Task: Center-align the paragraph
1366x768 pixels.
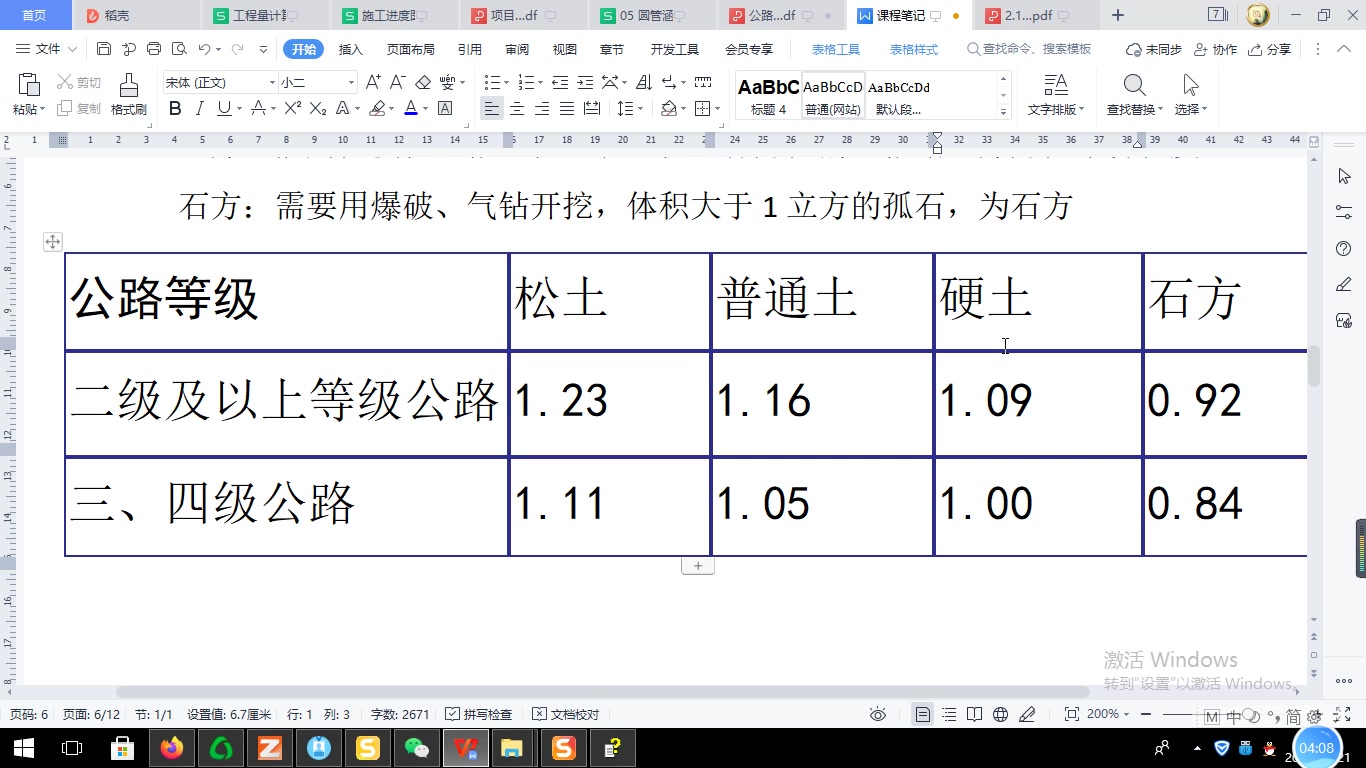Action: (x=517, y=109)
